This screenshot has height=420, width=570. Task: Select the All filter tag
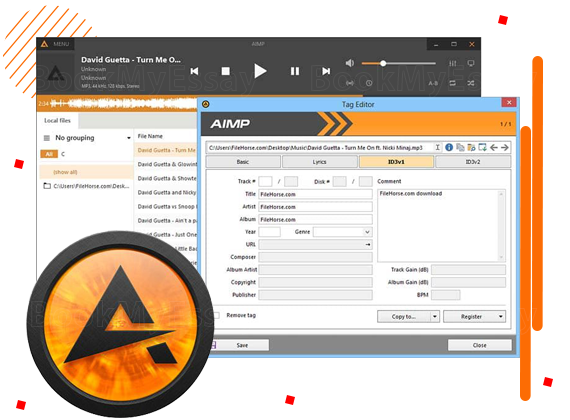[x=49, y=154]
